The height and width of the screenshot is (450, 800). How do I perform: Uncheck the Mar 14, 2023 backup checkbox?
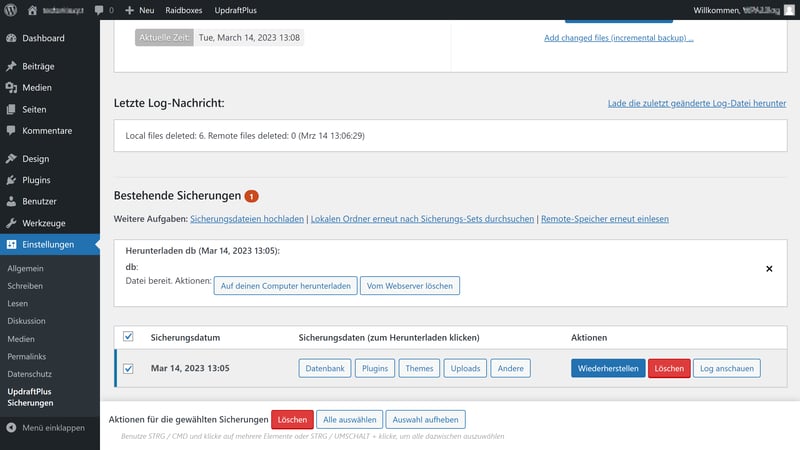(x=127, y=368)
